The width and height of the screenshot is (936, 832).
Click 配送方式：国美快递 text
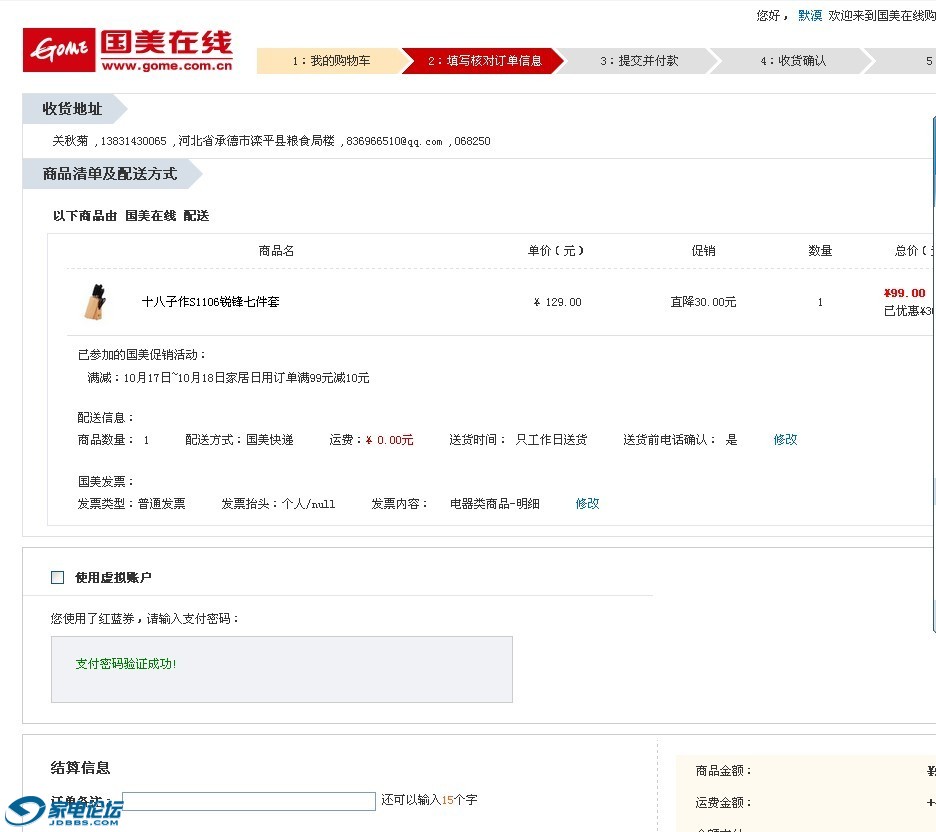(239, 440)
